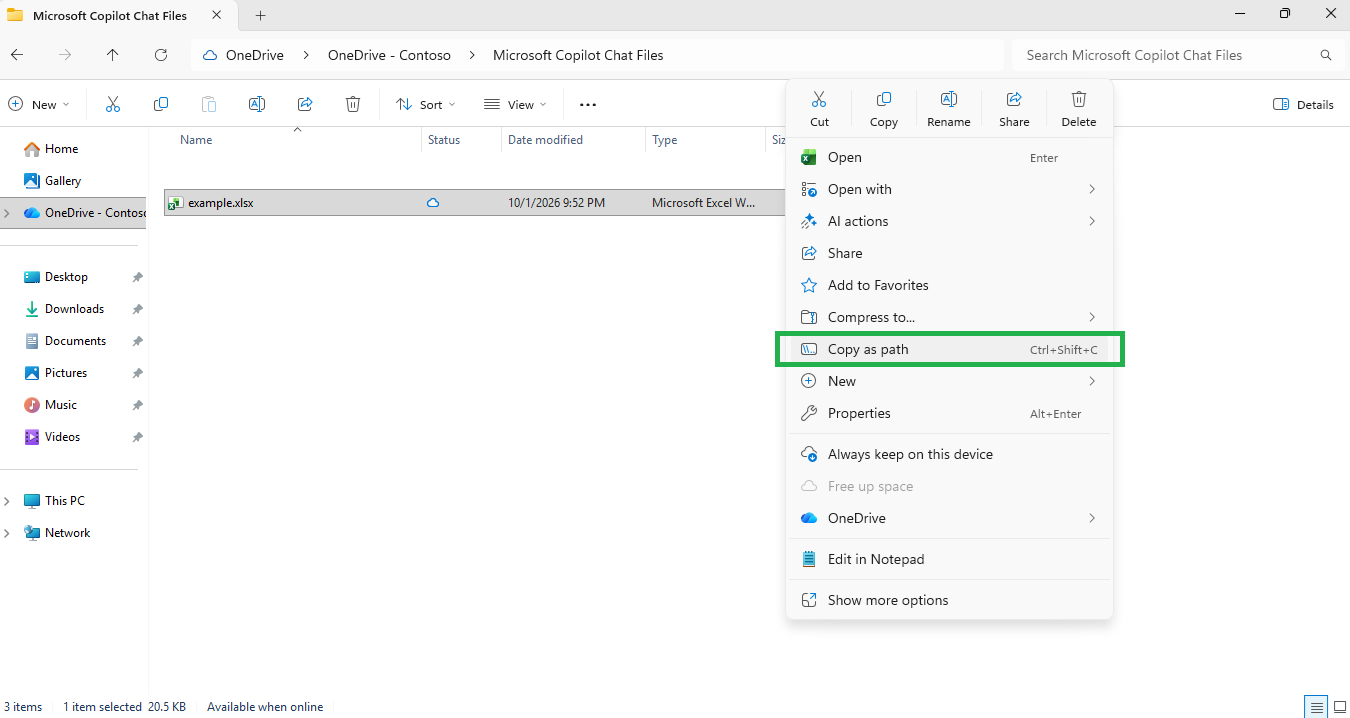The image size is (1350, 718).
Task: Click the Delete trash icon in the context menu
Action: click(x=1079, y=99)
